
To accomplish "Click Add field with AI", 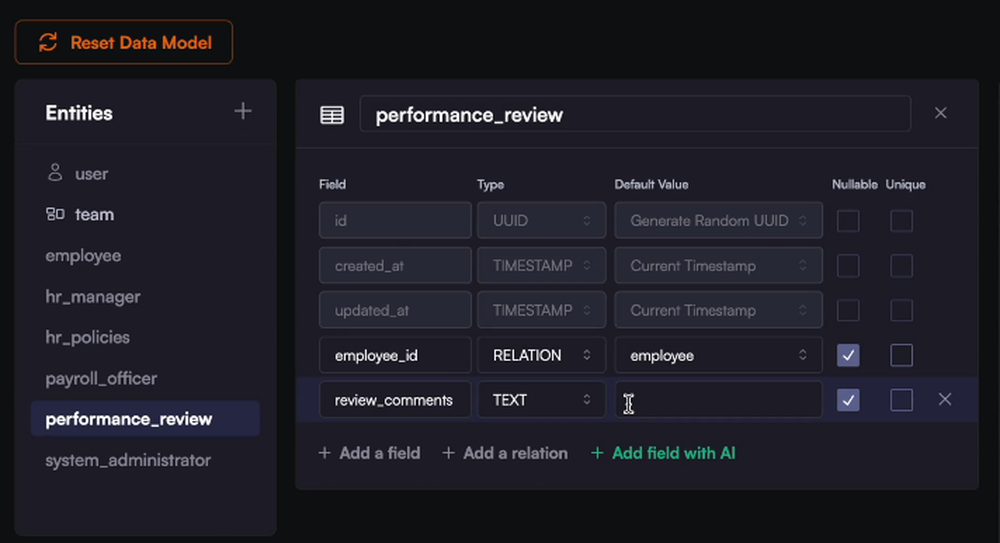I will click(663, 453).
